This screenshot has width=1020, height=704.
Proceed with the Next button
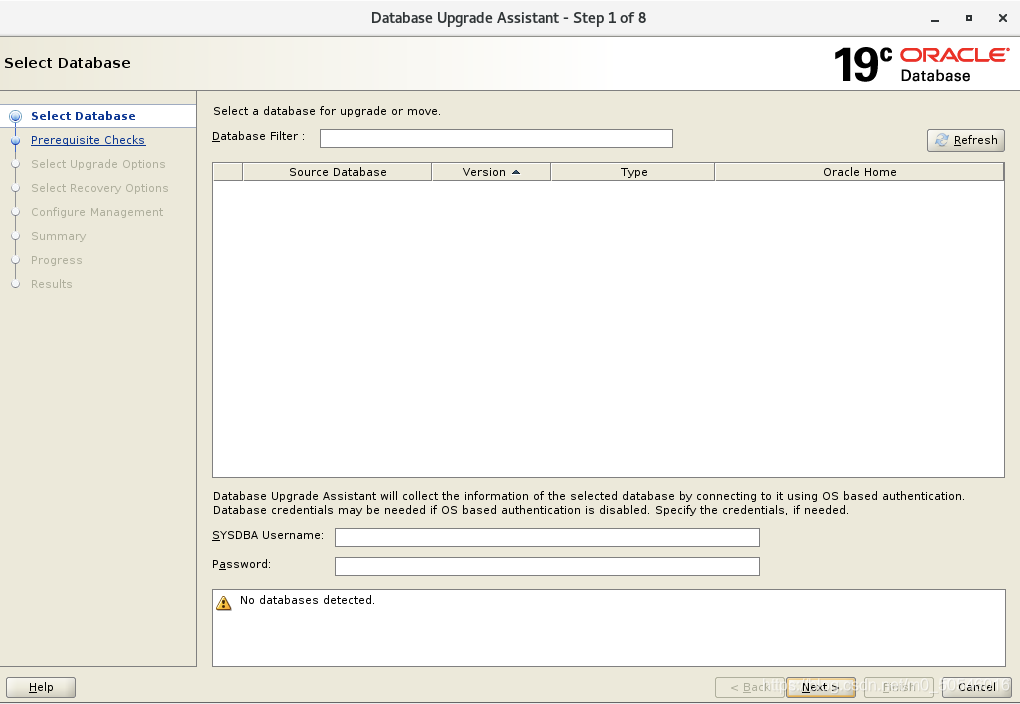click(820, 687)
